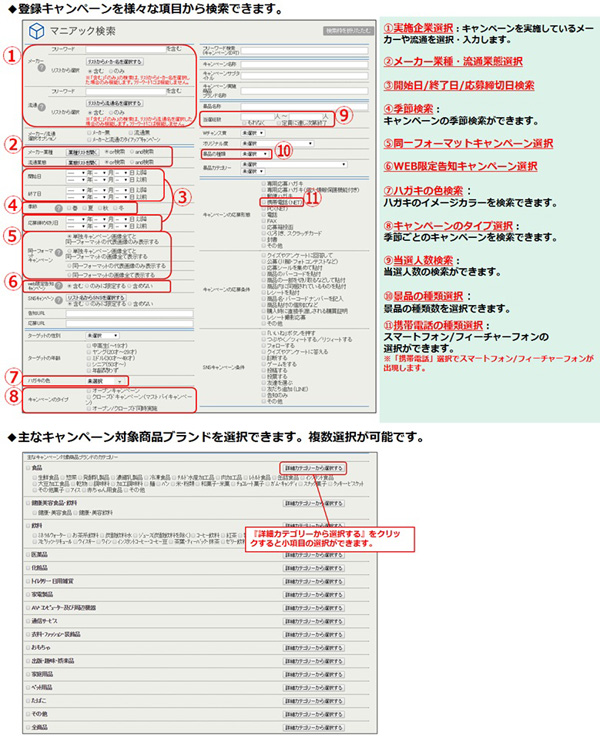Open the help icon next to メーカー
The image size is (600, 736).
pyautogui.click(x=41, y=68)
